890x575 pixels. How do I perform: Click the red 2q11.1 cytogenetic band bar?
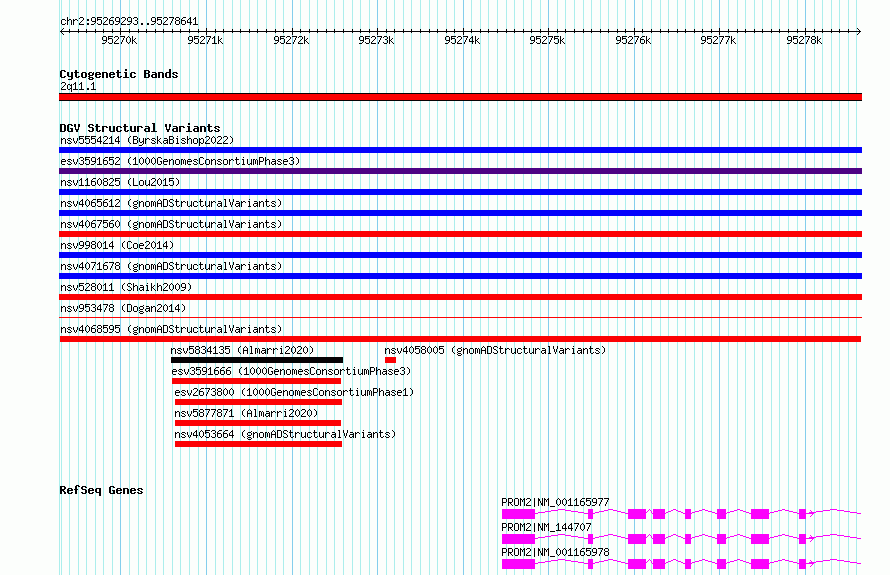(x=460, y=97)
